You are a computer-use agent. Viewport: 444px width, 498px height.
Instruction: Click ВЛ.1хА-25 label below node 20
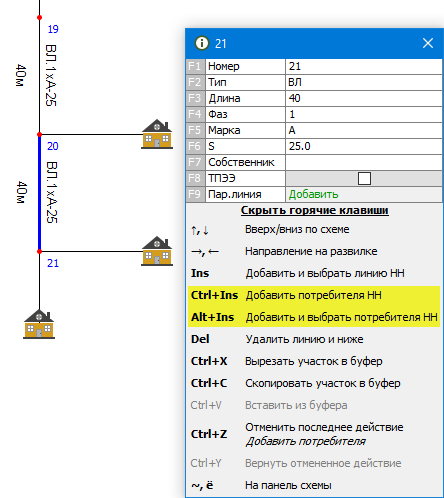coord(52,192)
